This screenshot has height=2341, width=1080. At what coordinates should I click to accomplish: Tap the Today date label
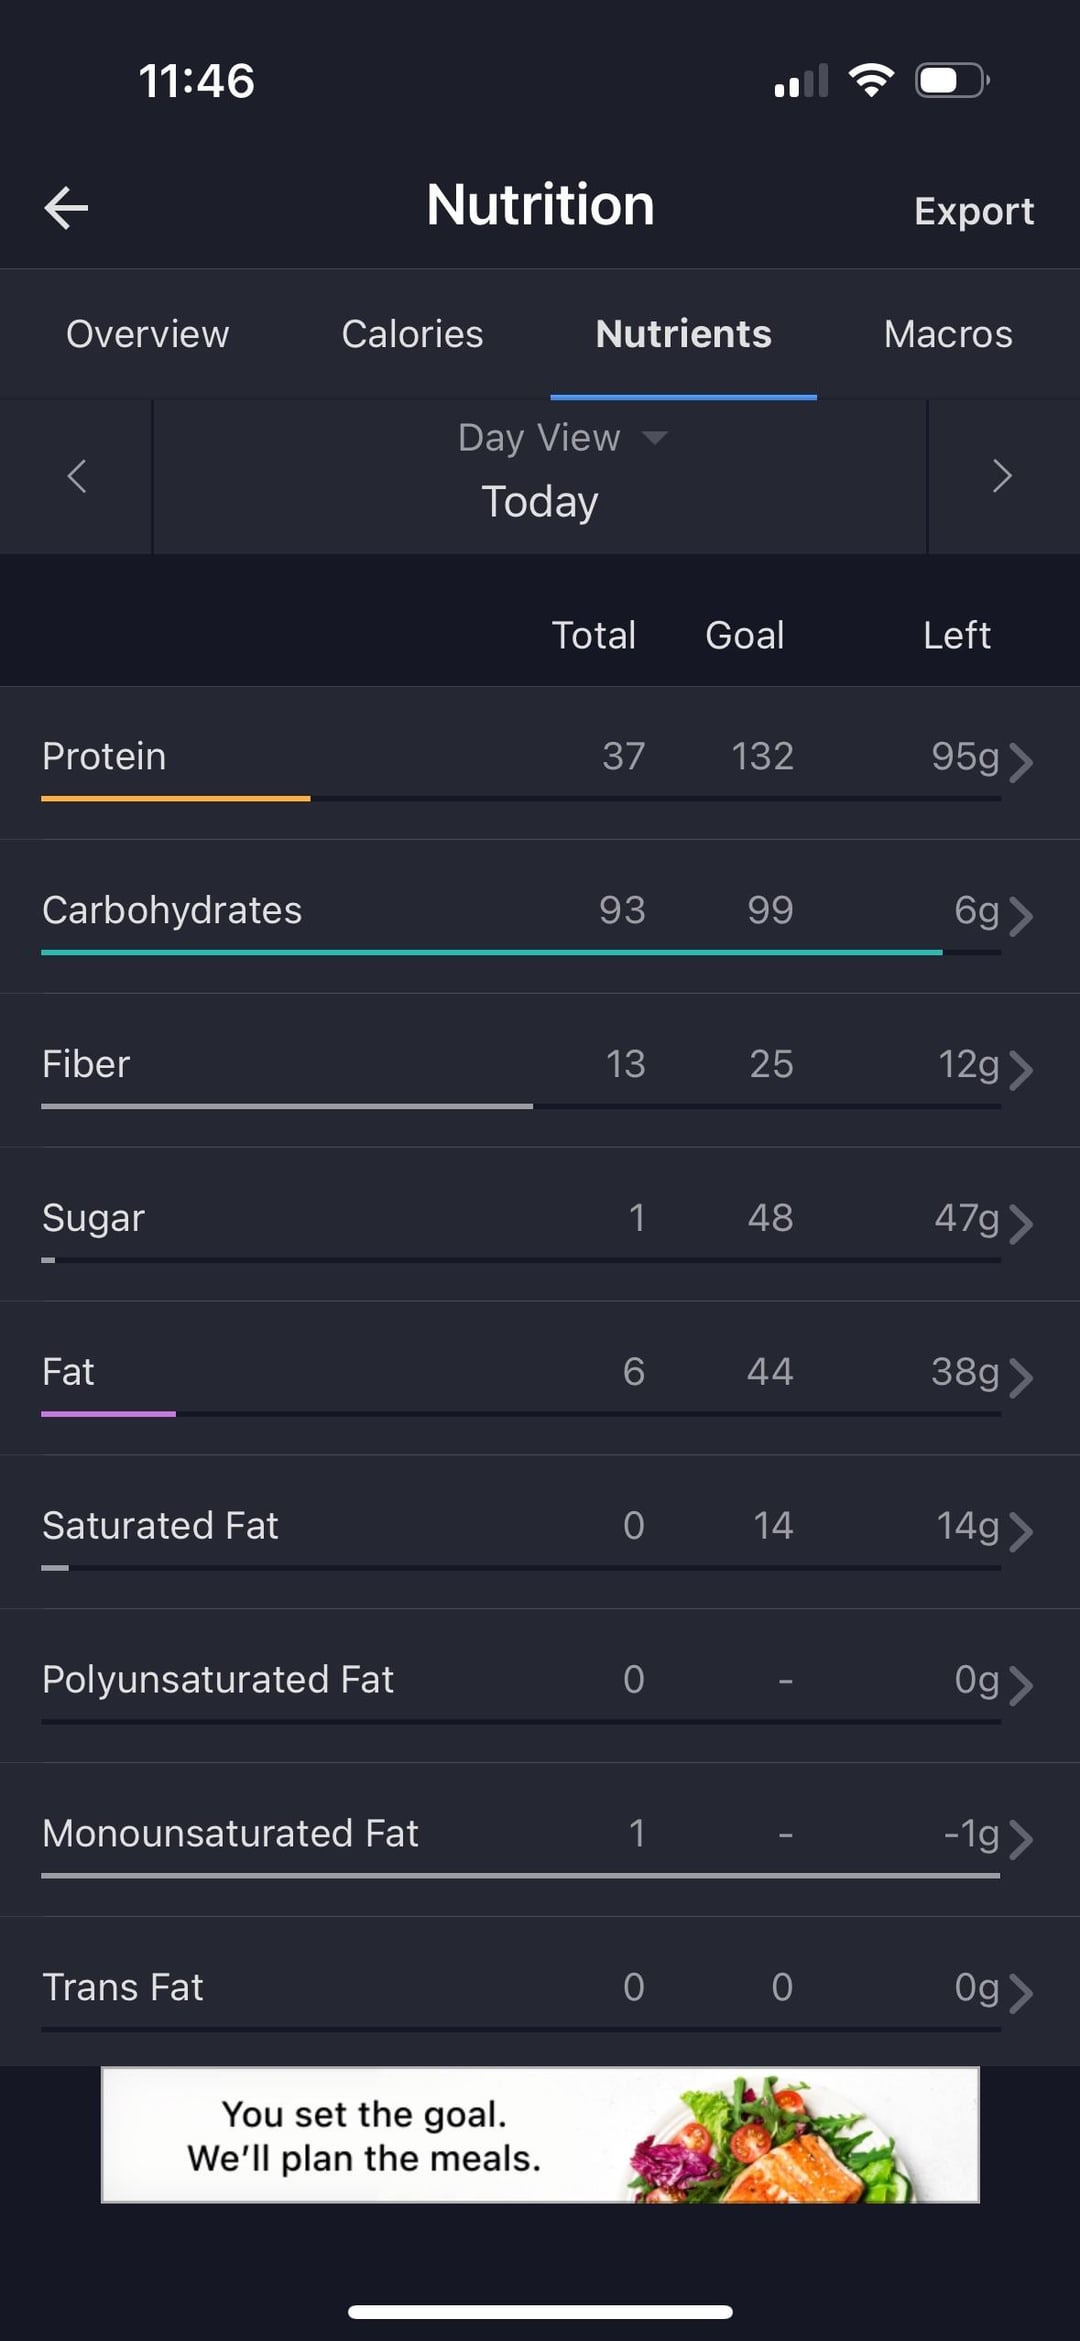(540, 501)
